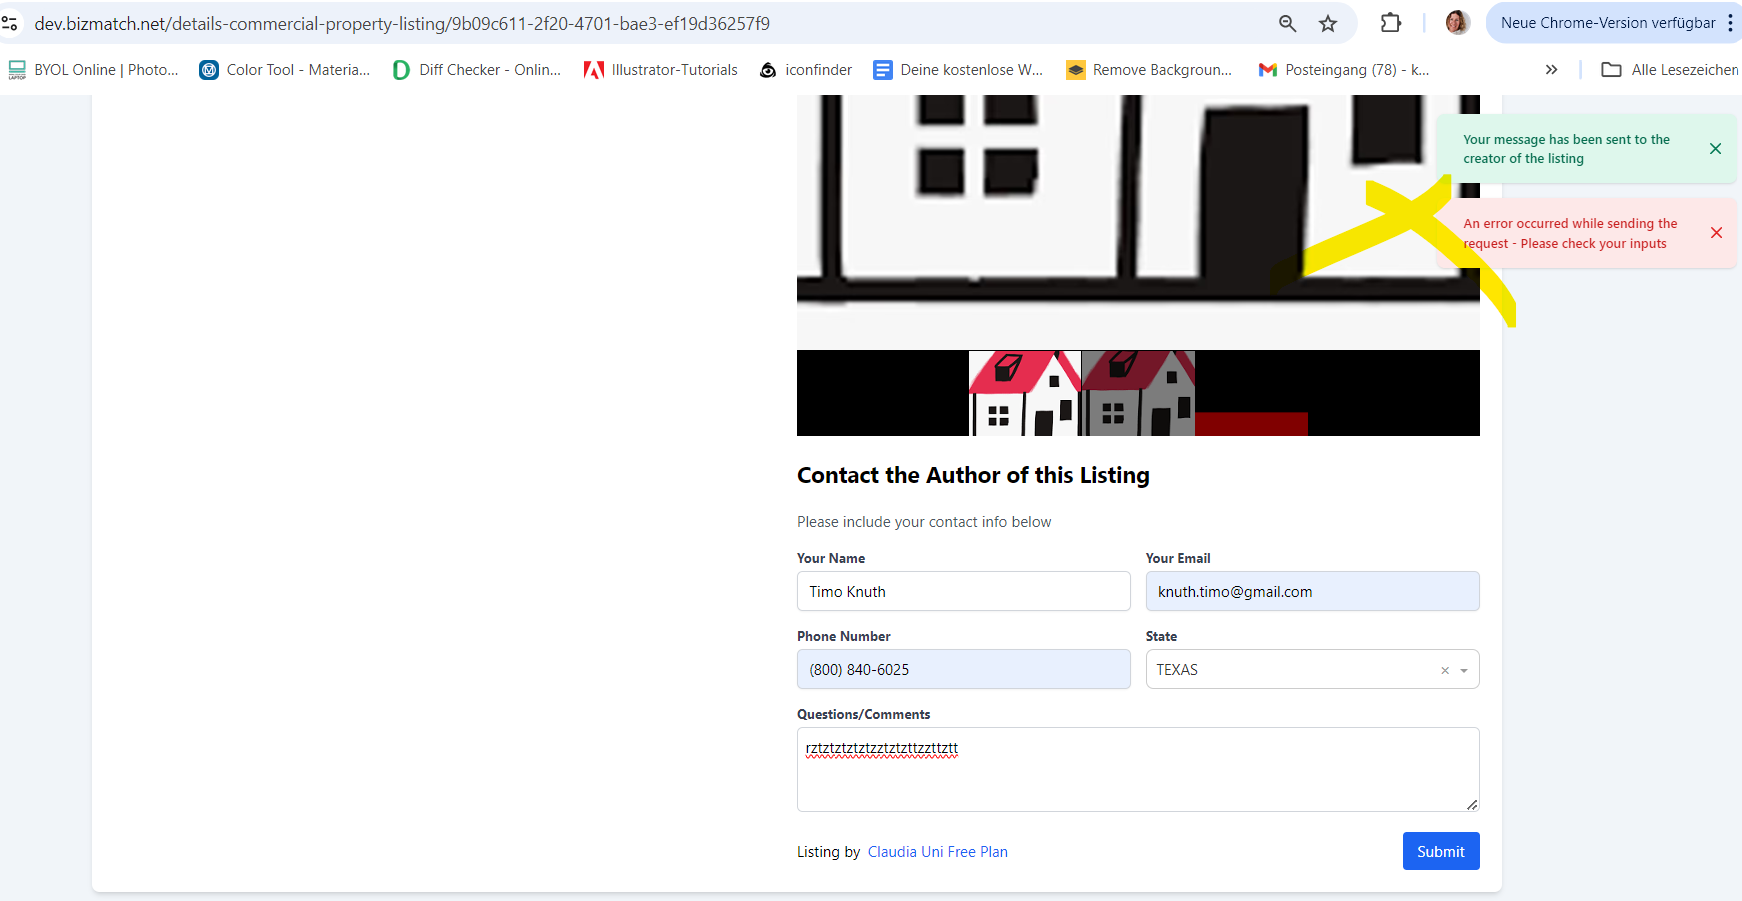Open the Chrome profile avatar
The height and width of the screenshot is (901, 1742).
click(x=1457, y=23)
